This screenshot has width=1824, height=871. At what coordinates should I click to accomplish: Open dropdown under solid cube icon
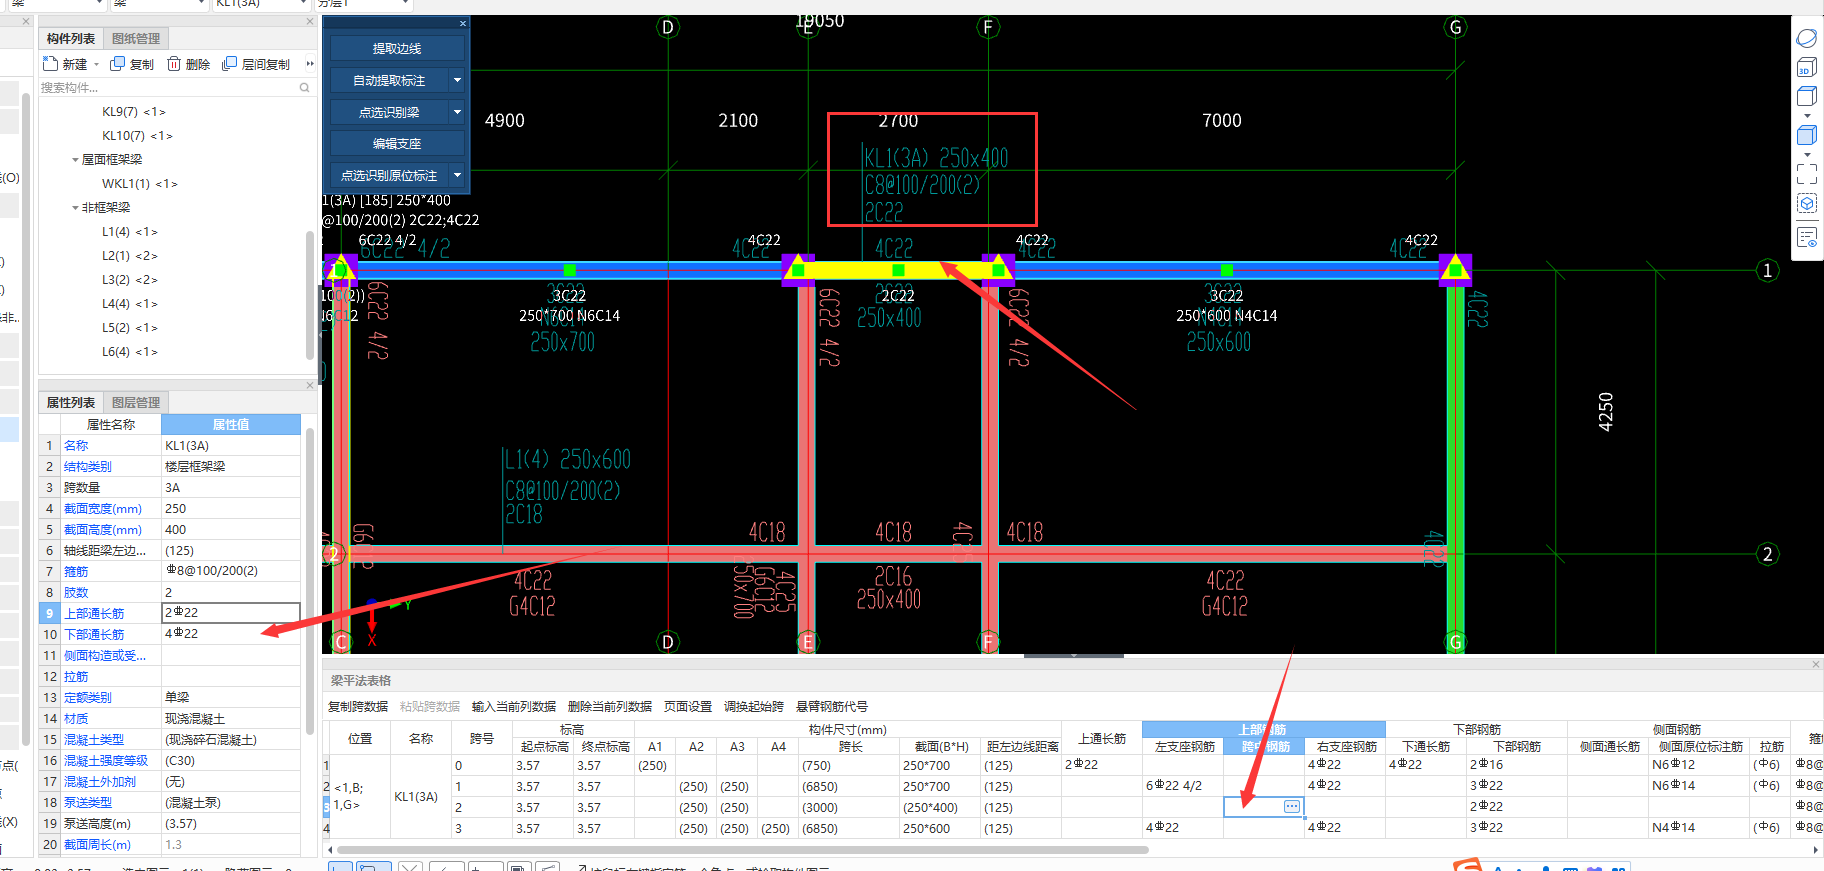[x=1806, y=154]
